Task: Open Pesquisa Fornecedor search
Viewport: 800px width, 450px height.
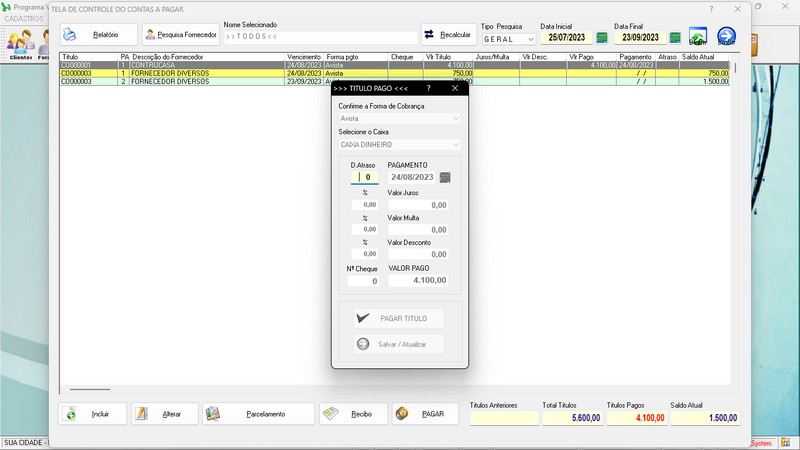Action: 181,35
